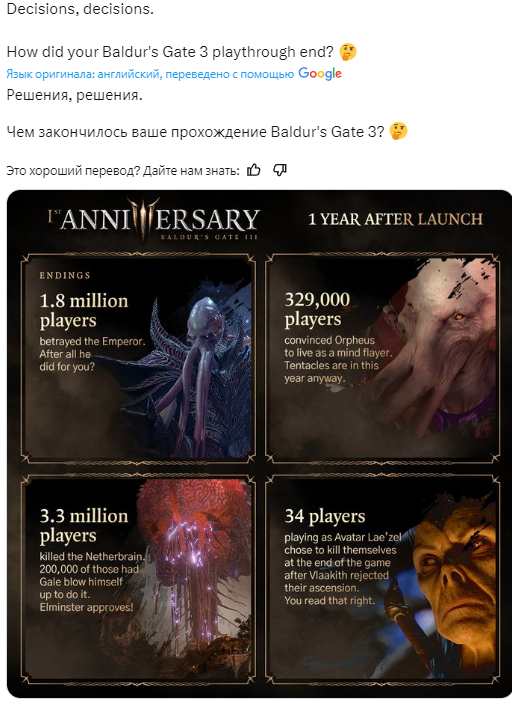Click the '3.3 million players' statistic
The width and height of the screenshot is (512, 701).
(x=84, y=525)
